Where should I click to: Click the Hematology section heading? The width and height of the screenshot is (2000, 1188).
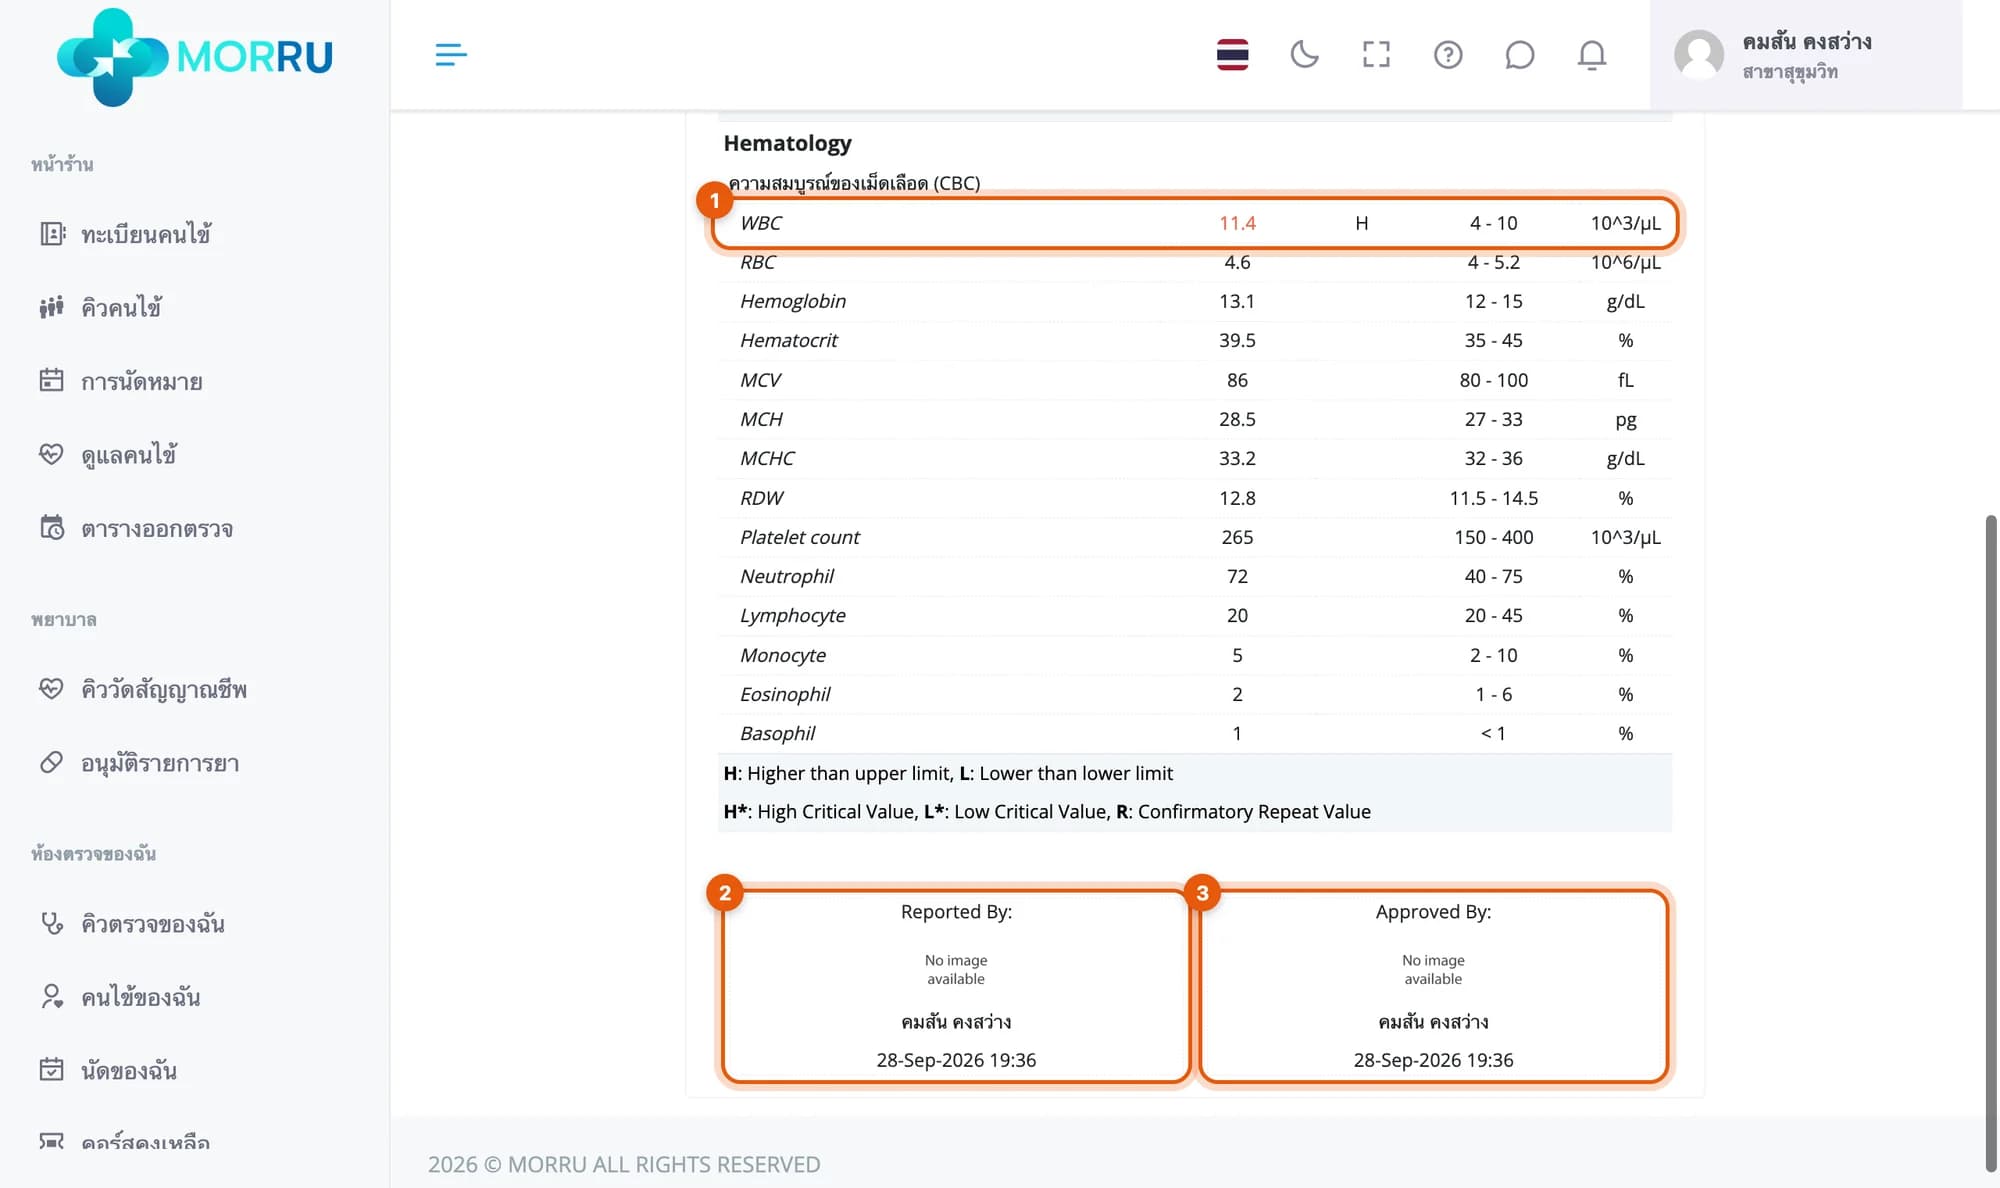787,143
